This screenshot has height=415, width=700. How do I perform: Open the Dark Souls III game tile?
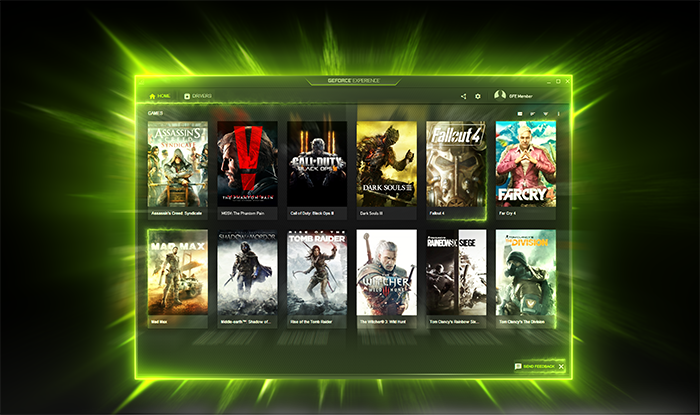pos(387,170)
